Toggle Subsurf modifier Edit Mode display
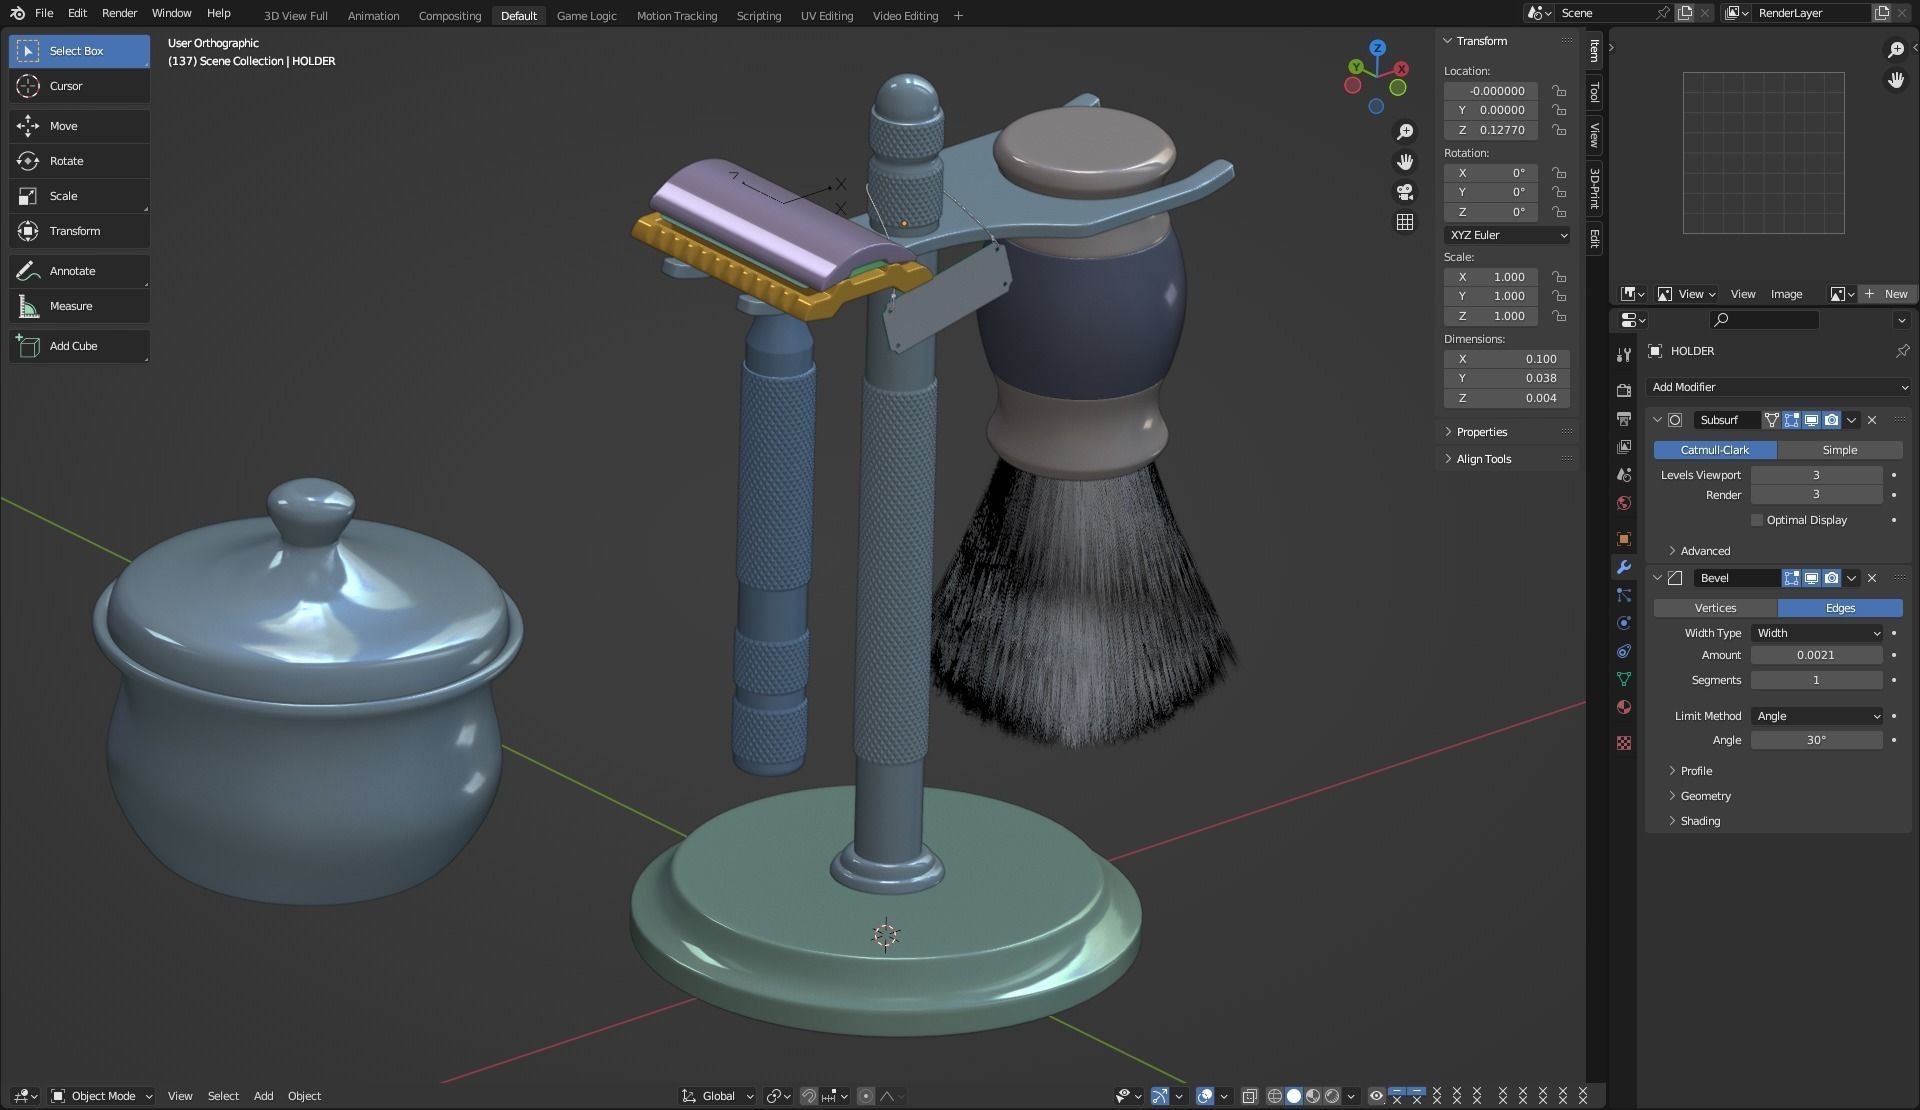 (1791, 420)
